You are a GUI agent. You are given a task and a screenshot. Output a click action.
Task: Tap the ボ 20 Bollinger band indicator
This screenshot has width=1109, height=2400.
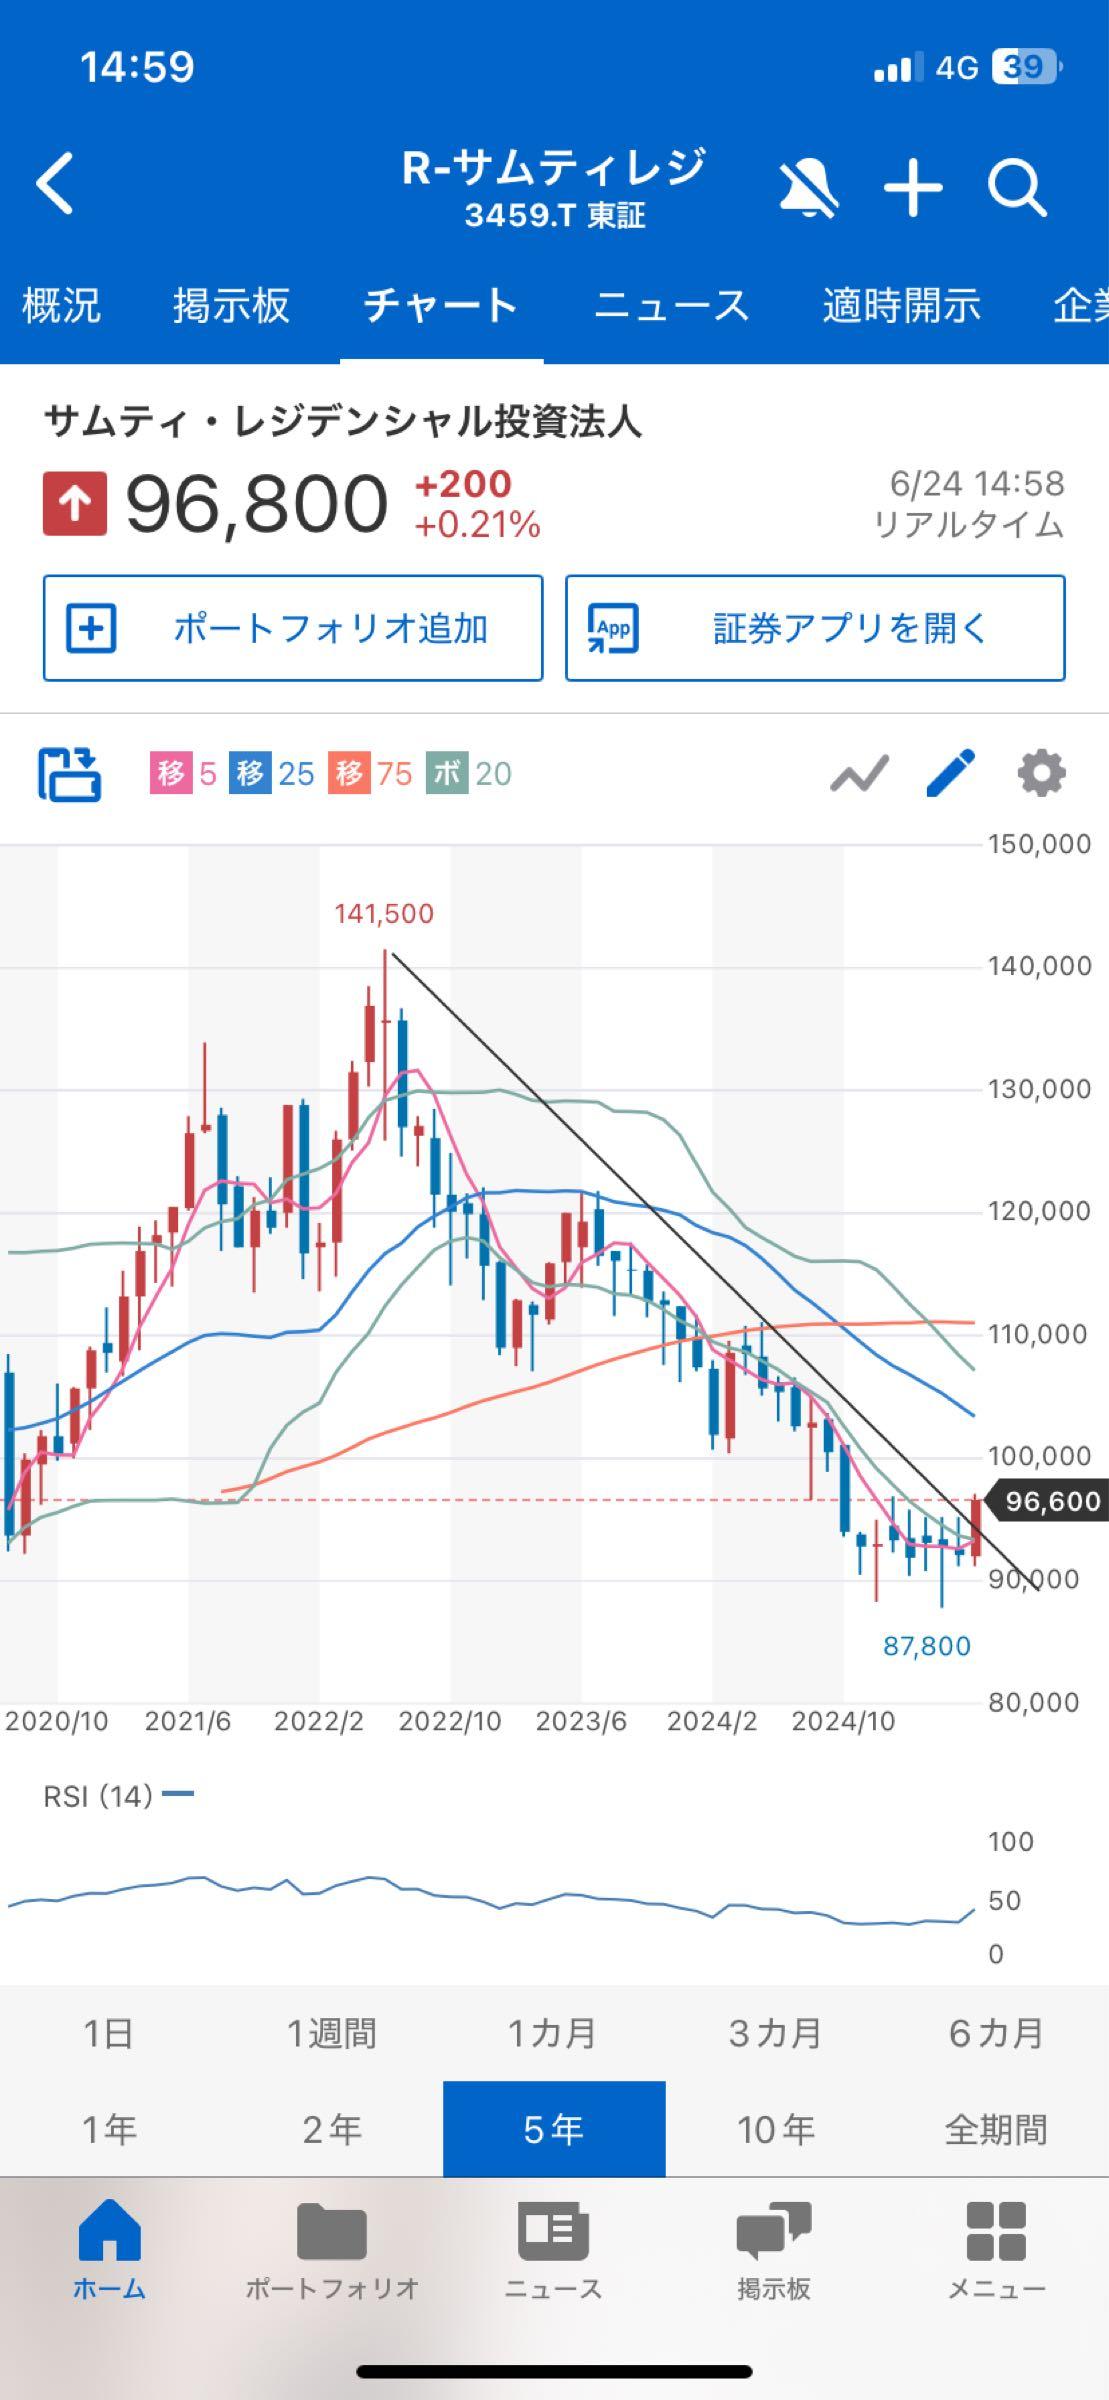(x=469, y=774)
